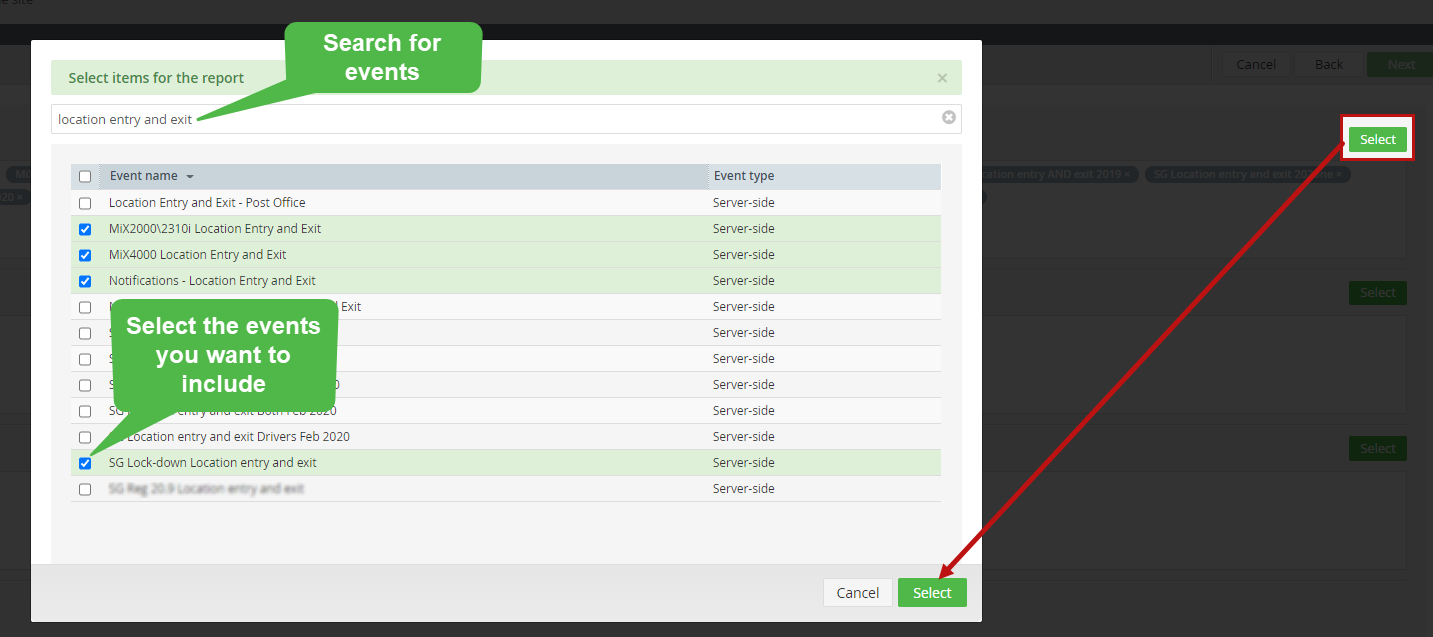The image size is (1433, 637).
Task: Click Server-side cell for Drivers Feb 2020 row
Action: [x=743, y=437]
